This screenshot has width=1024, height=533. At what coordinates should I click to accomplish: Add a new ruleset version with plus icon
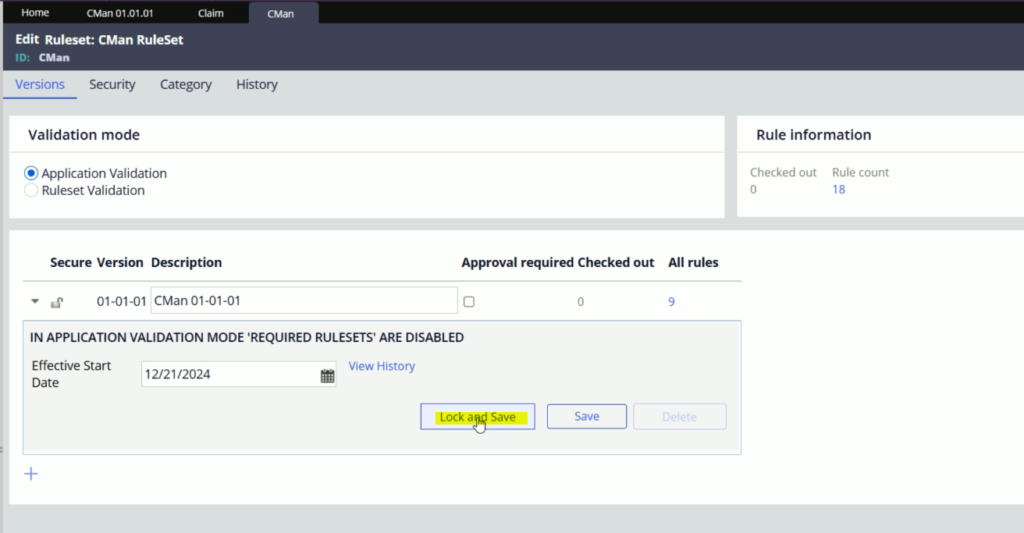pos(31,474)
